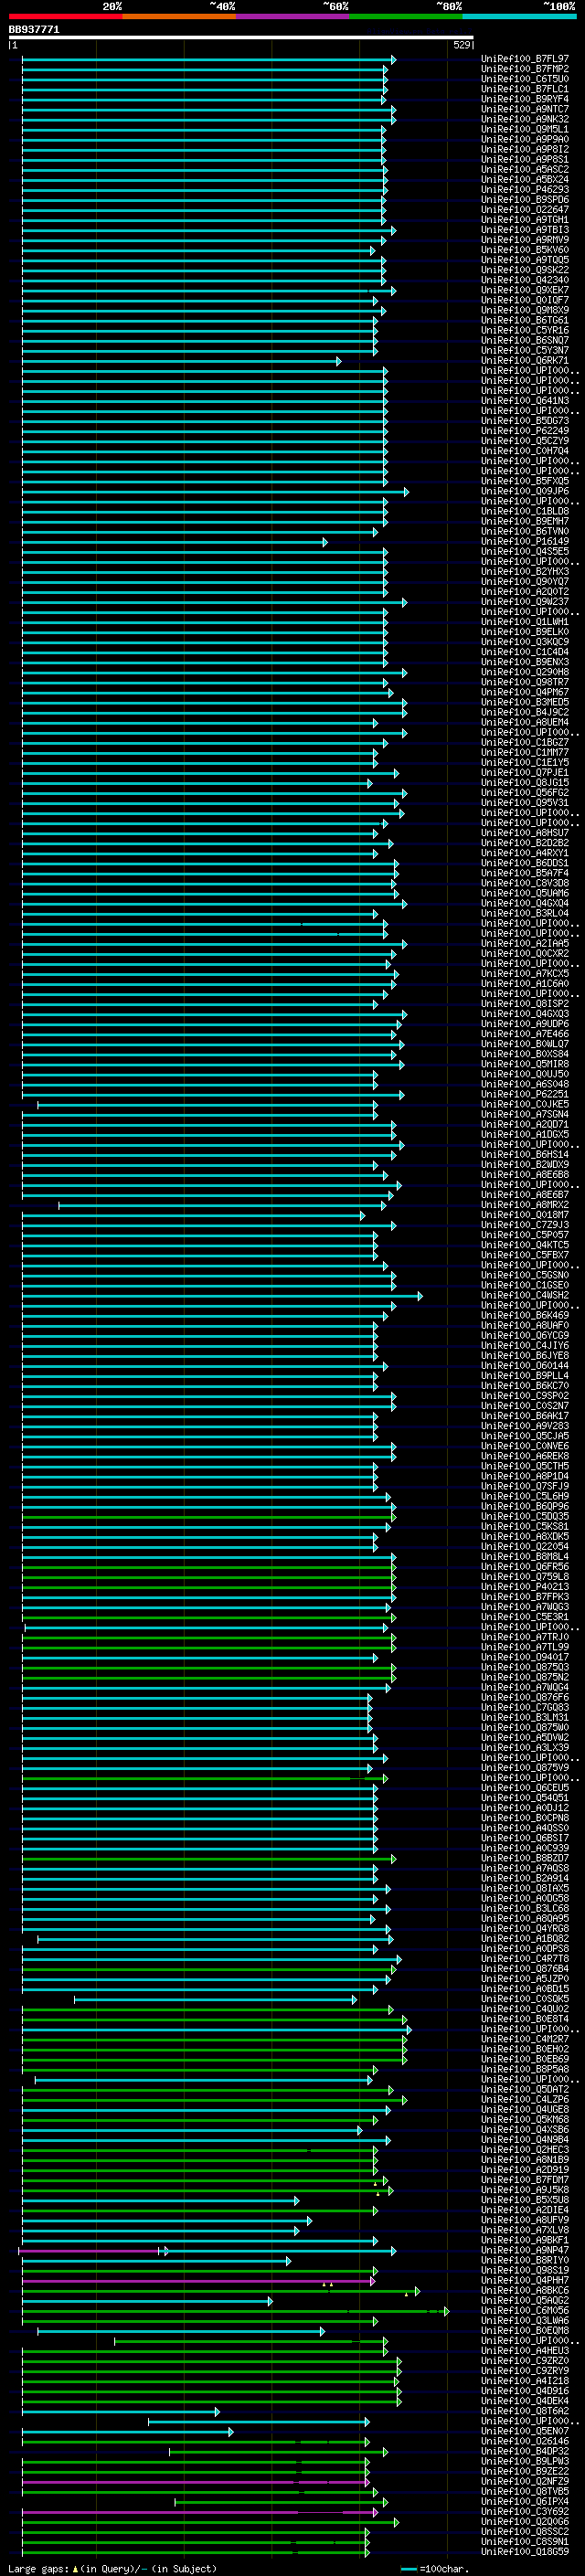Click the red 20% identity legend segment

65,16
